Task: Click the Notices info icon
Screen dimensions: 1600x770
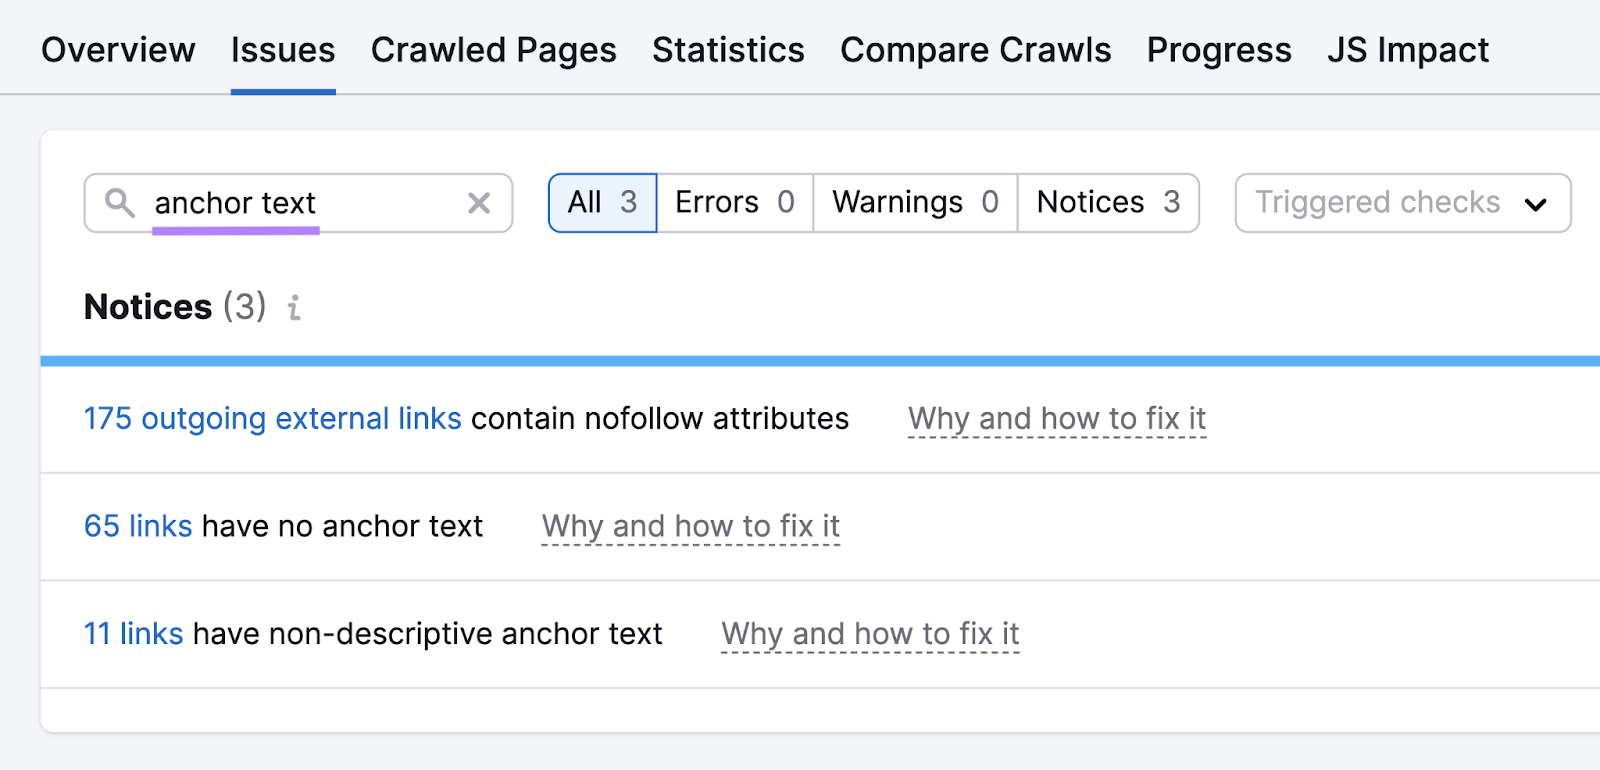Action: point(294,307)
